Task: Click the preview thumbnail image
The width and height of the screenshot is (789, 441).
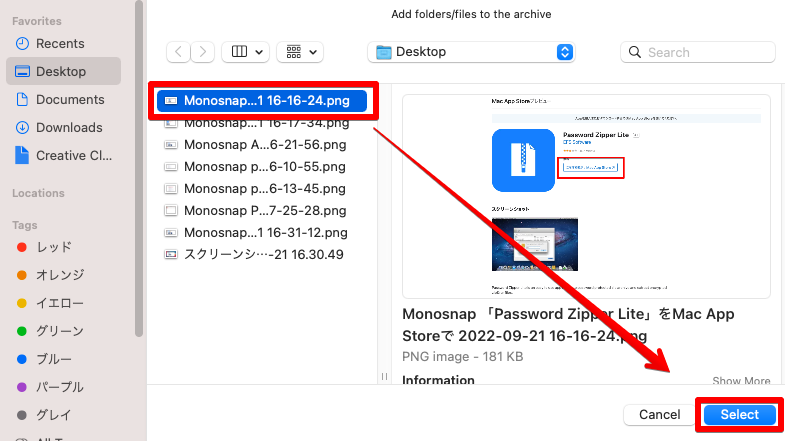Action: pos(586,196)
